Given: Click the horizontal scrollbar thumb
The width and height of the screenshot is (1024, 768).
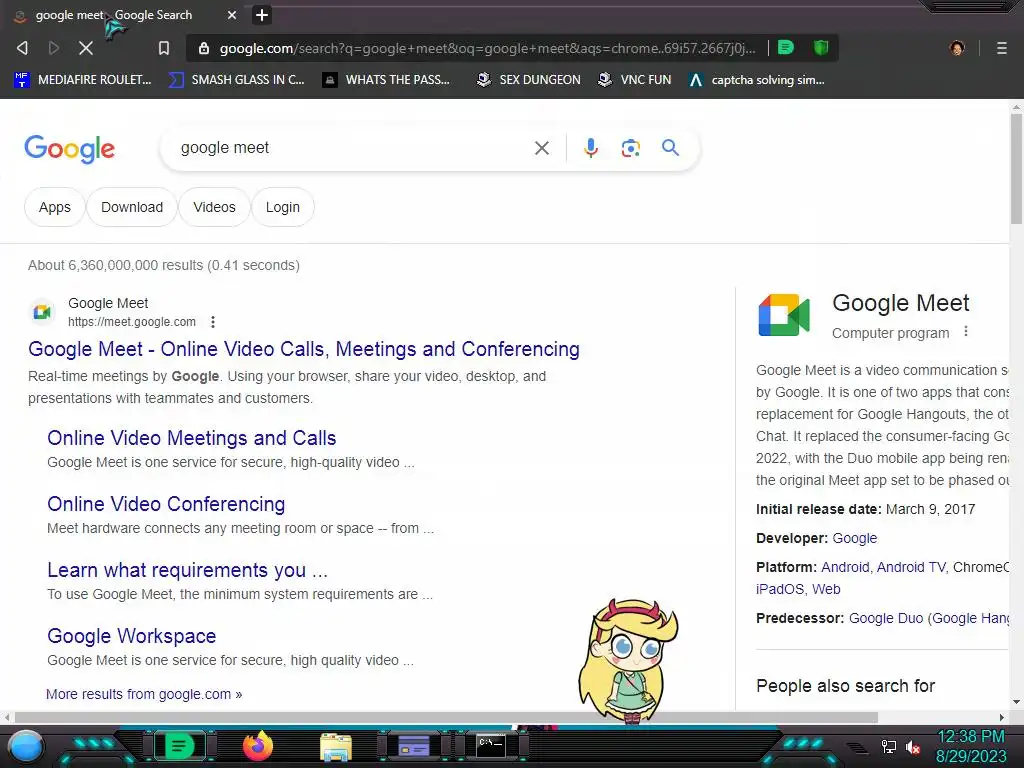Looking at the screenshot, I should pyautogui.click(x=446, y=717).
